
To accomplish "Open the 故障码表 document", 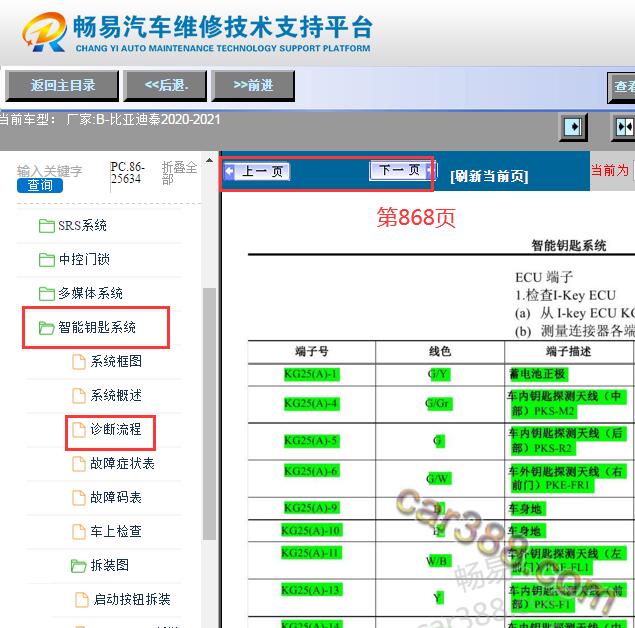I will tap(116, 497).
